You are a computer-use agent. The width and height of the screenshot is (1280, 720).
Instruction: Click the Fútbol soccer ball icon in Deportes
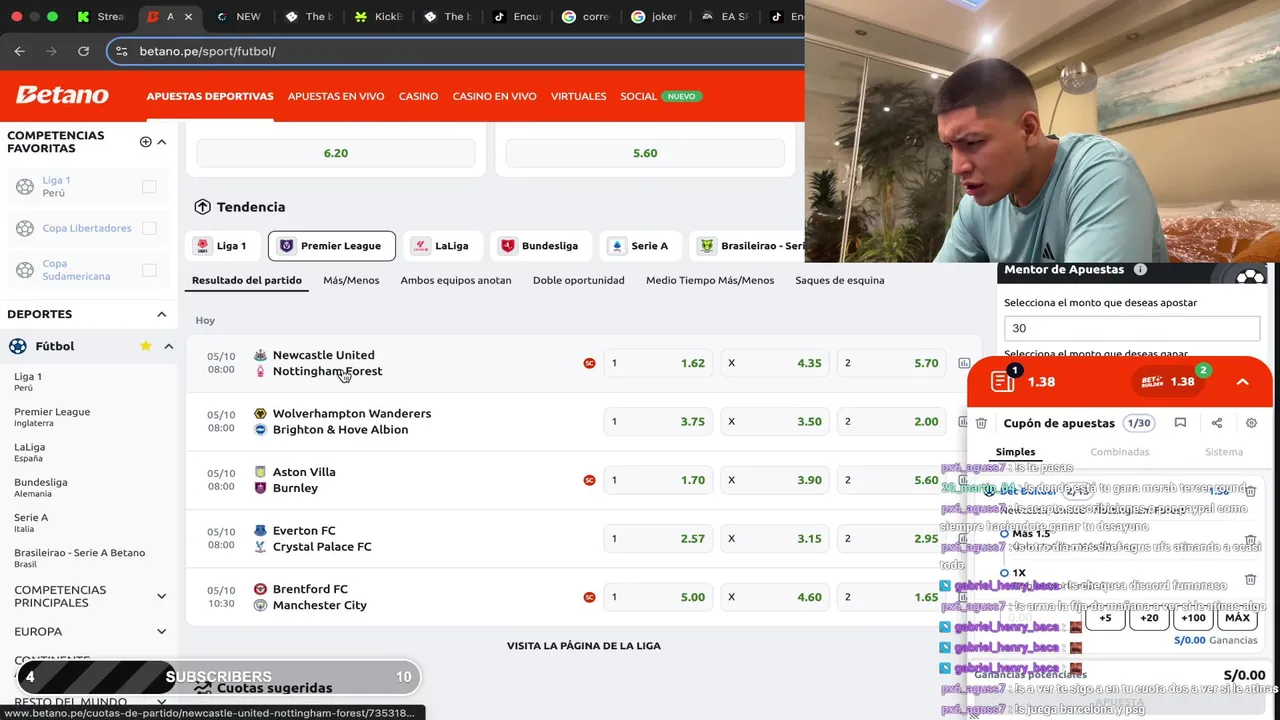18,346
